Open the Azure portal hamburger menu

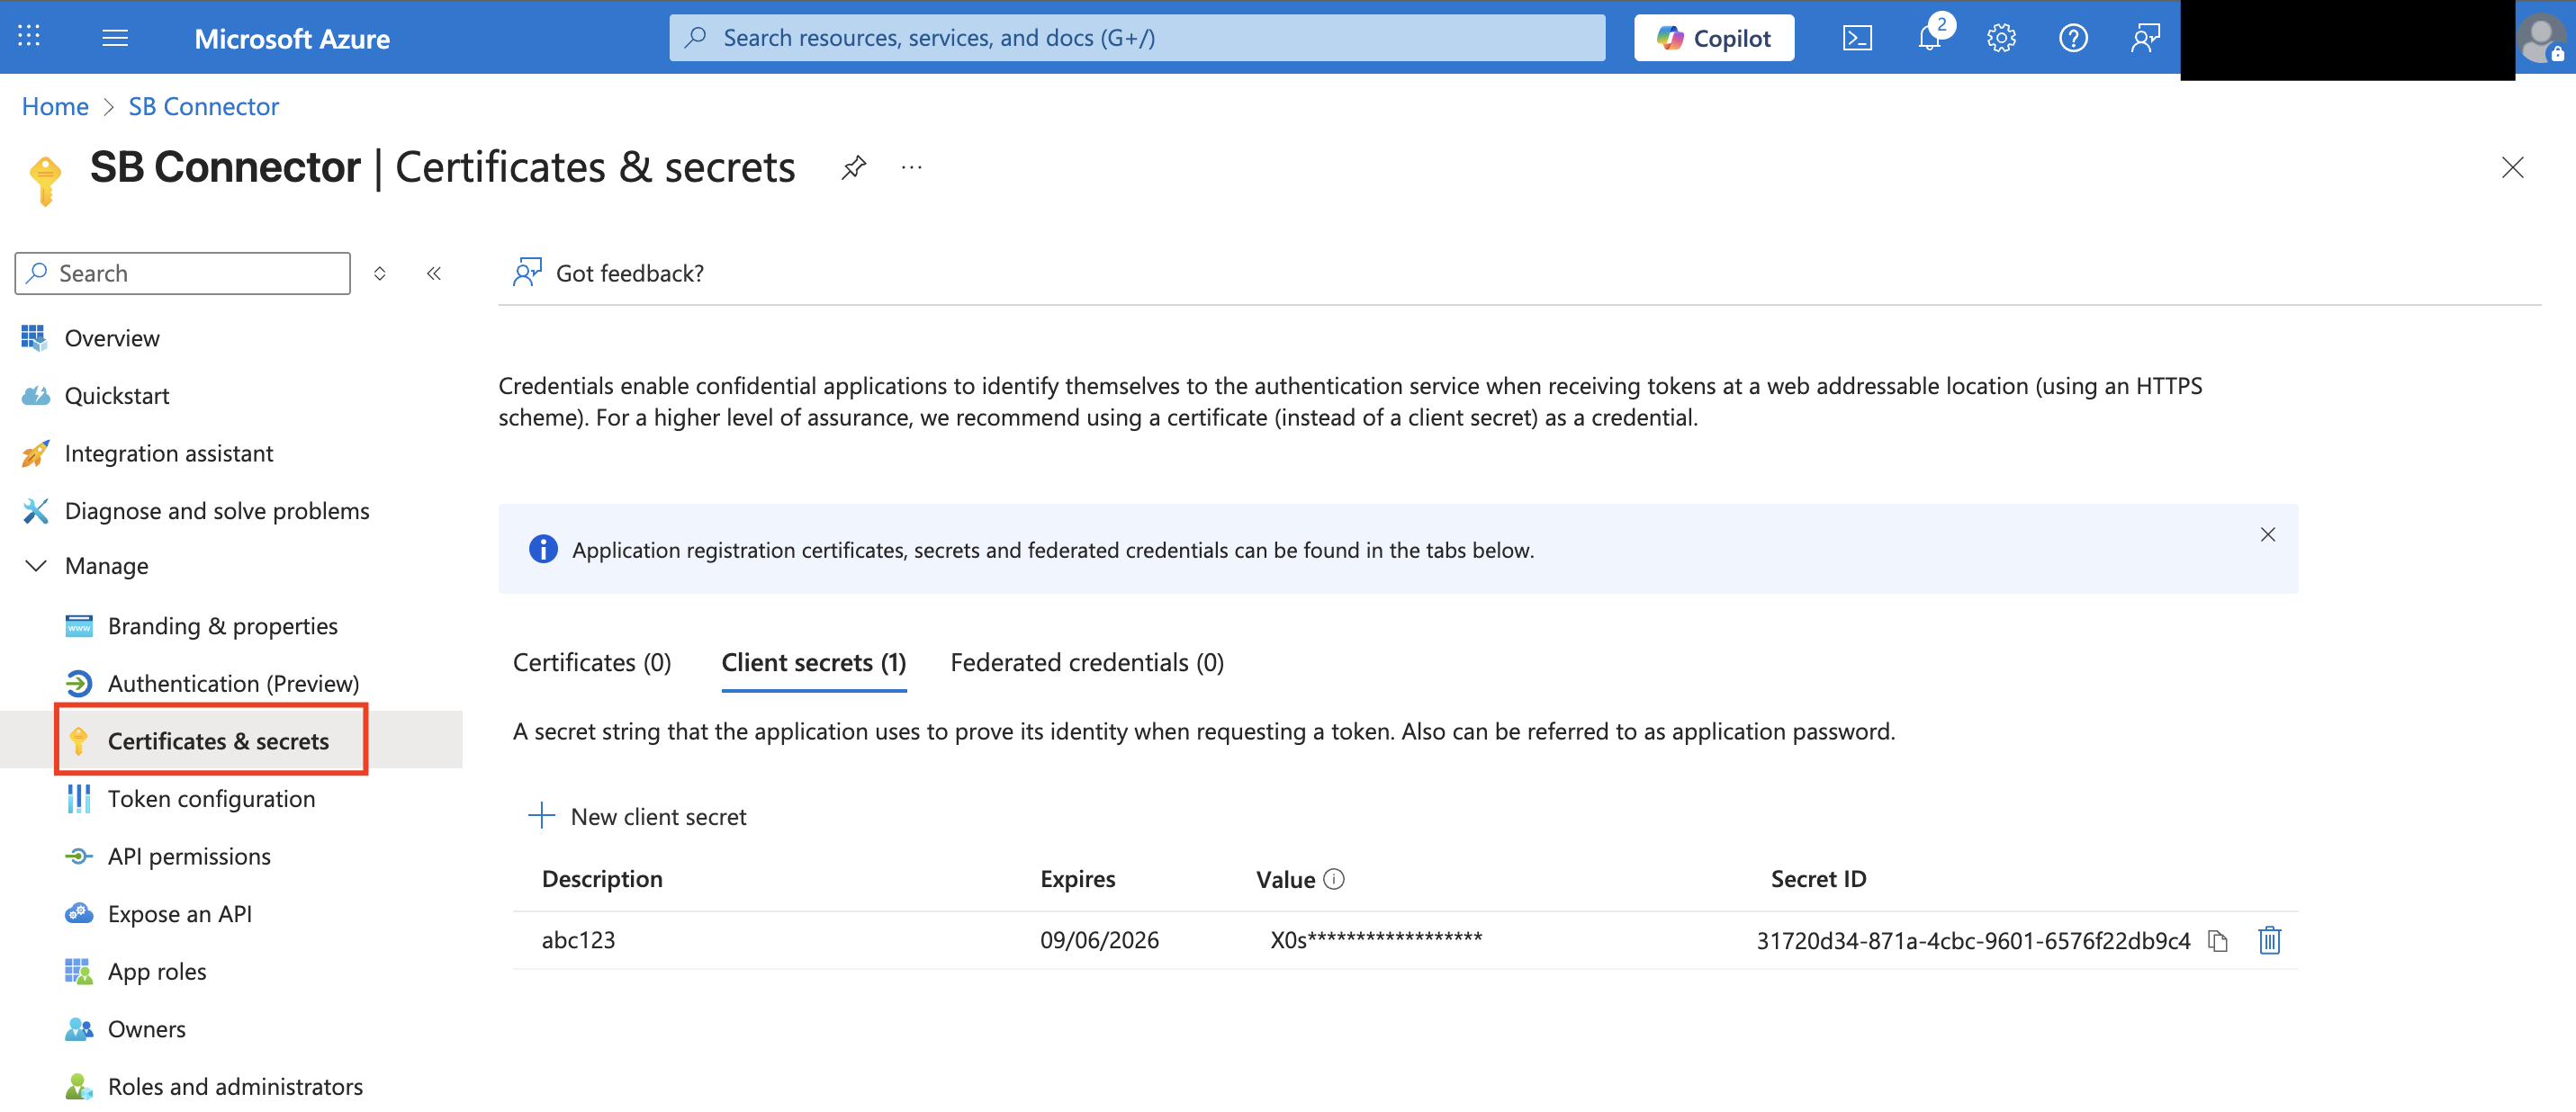tap(115, 38)
